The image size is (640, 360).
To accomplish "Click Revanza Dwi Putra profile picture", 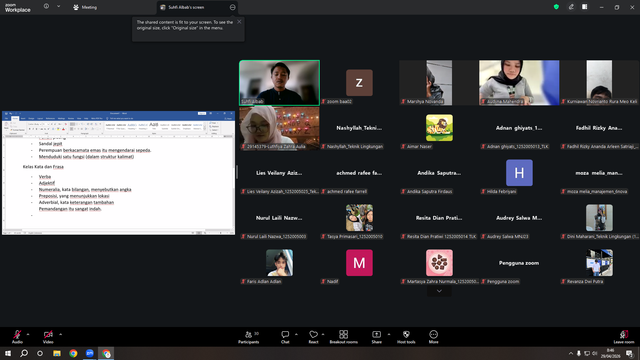I will 599,263.
